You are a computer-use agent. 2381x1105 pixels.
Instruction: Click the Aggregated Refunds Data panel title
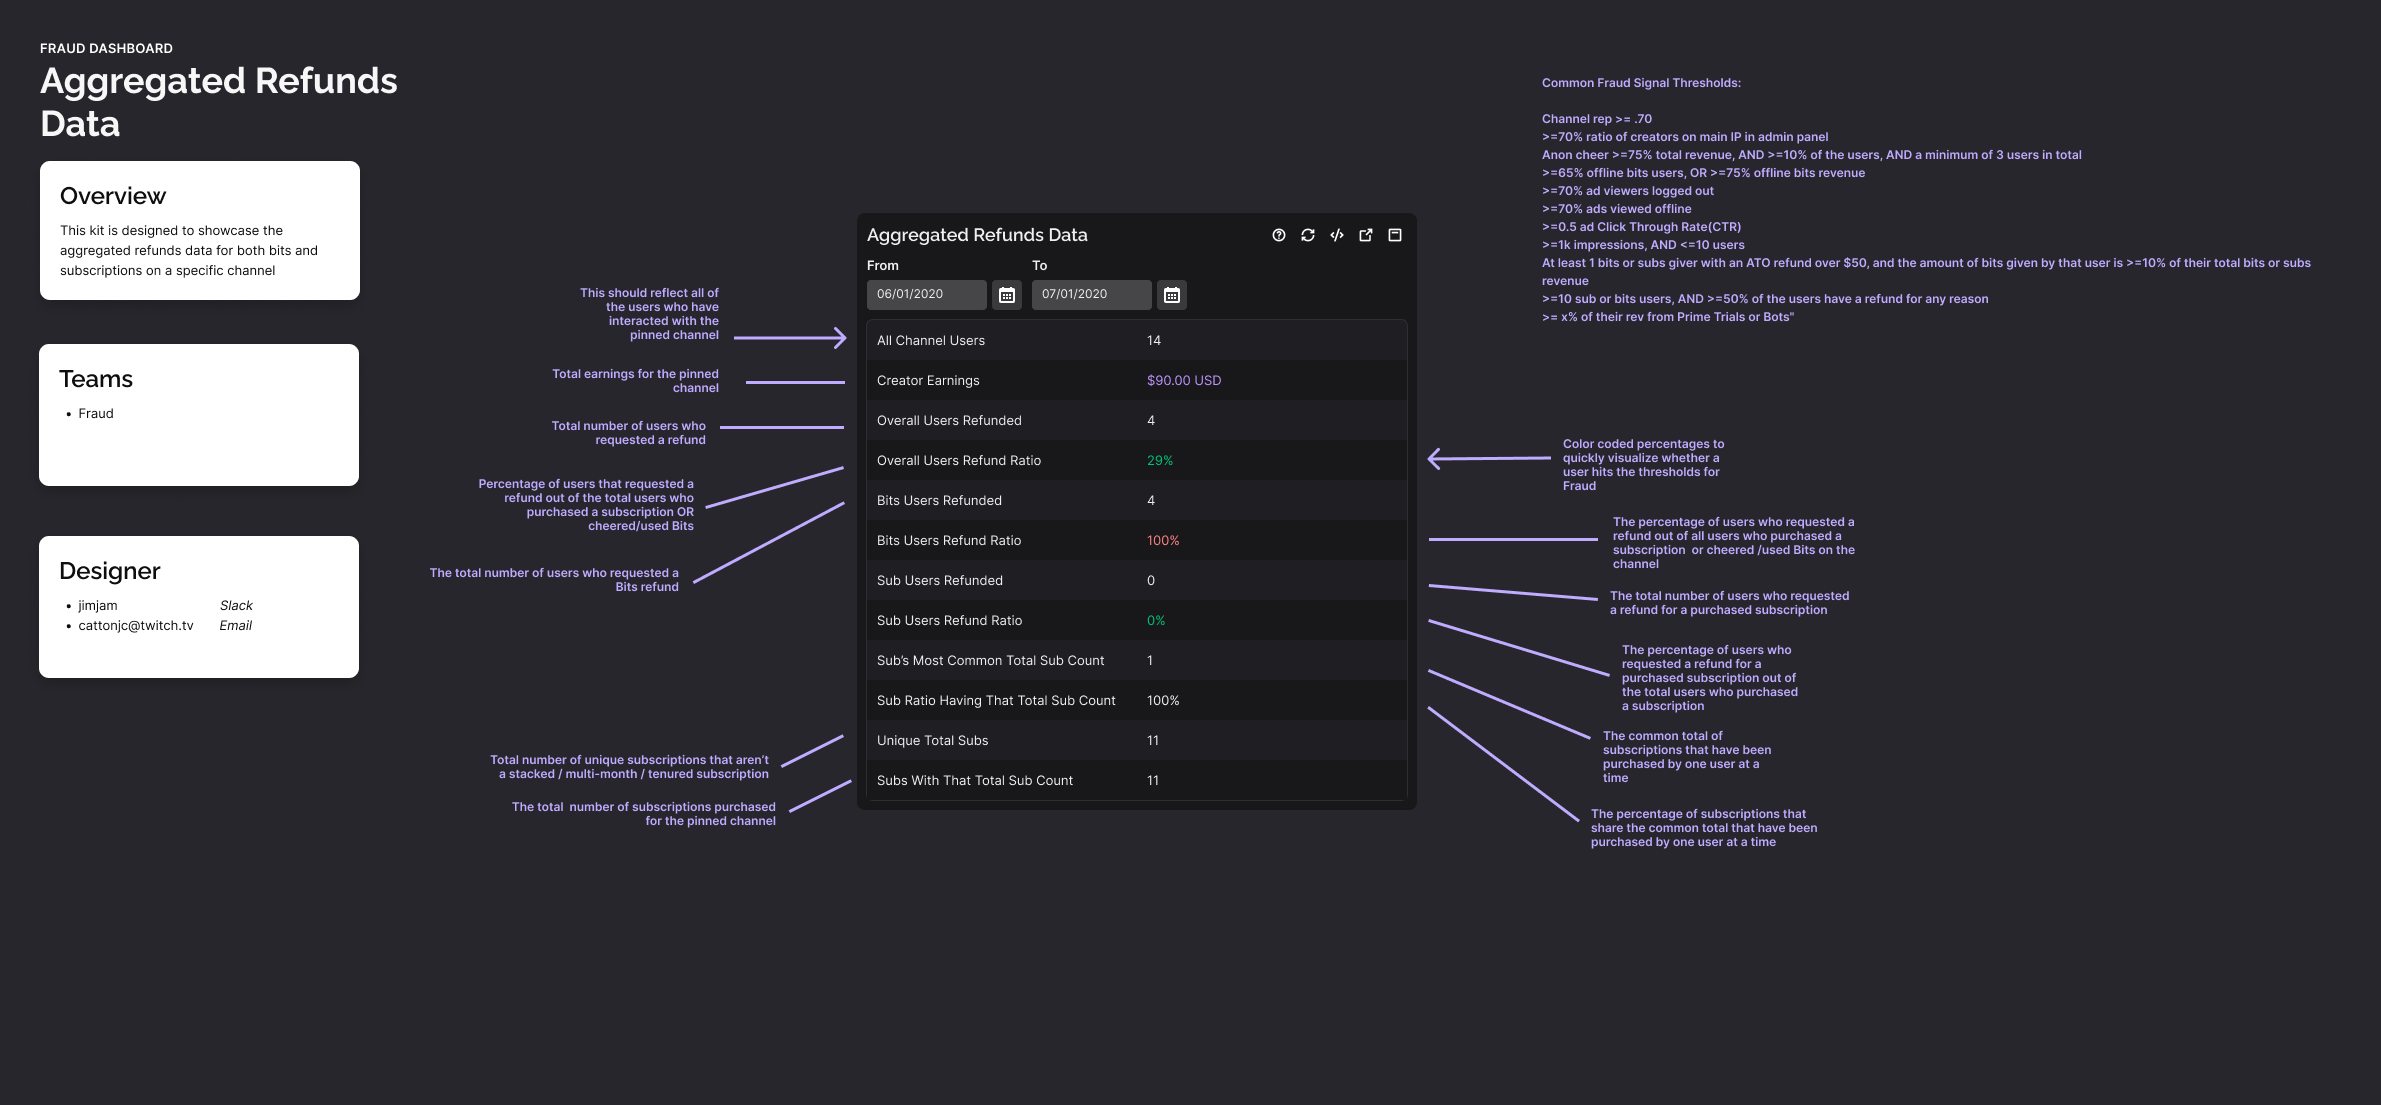pyautogui.click(x=977, y=235)
